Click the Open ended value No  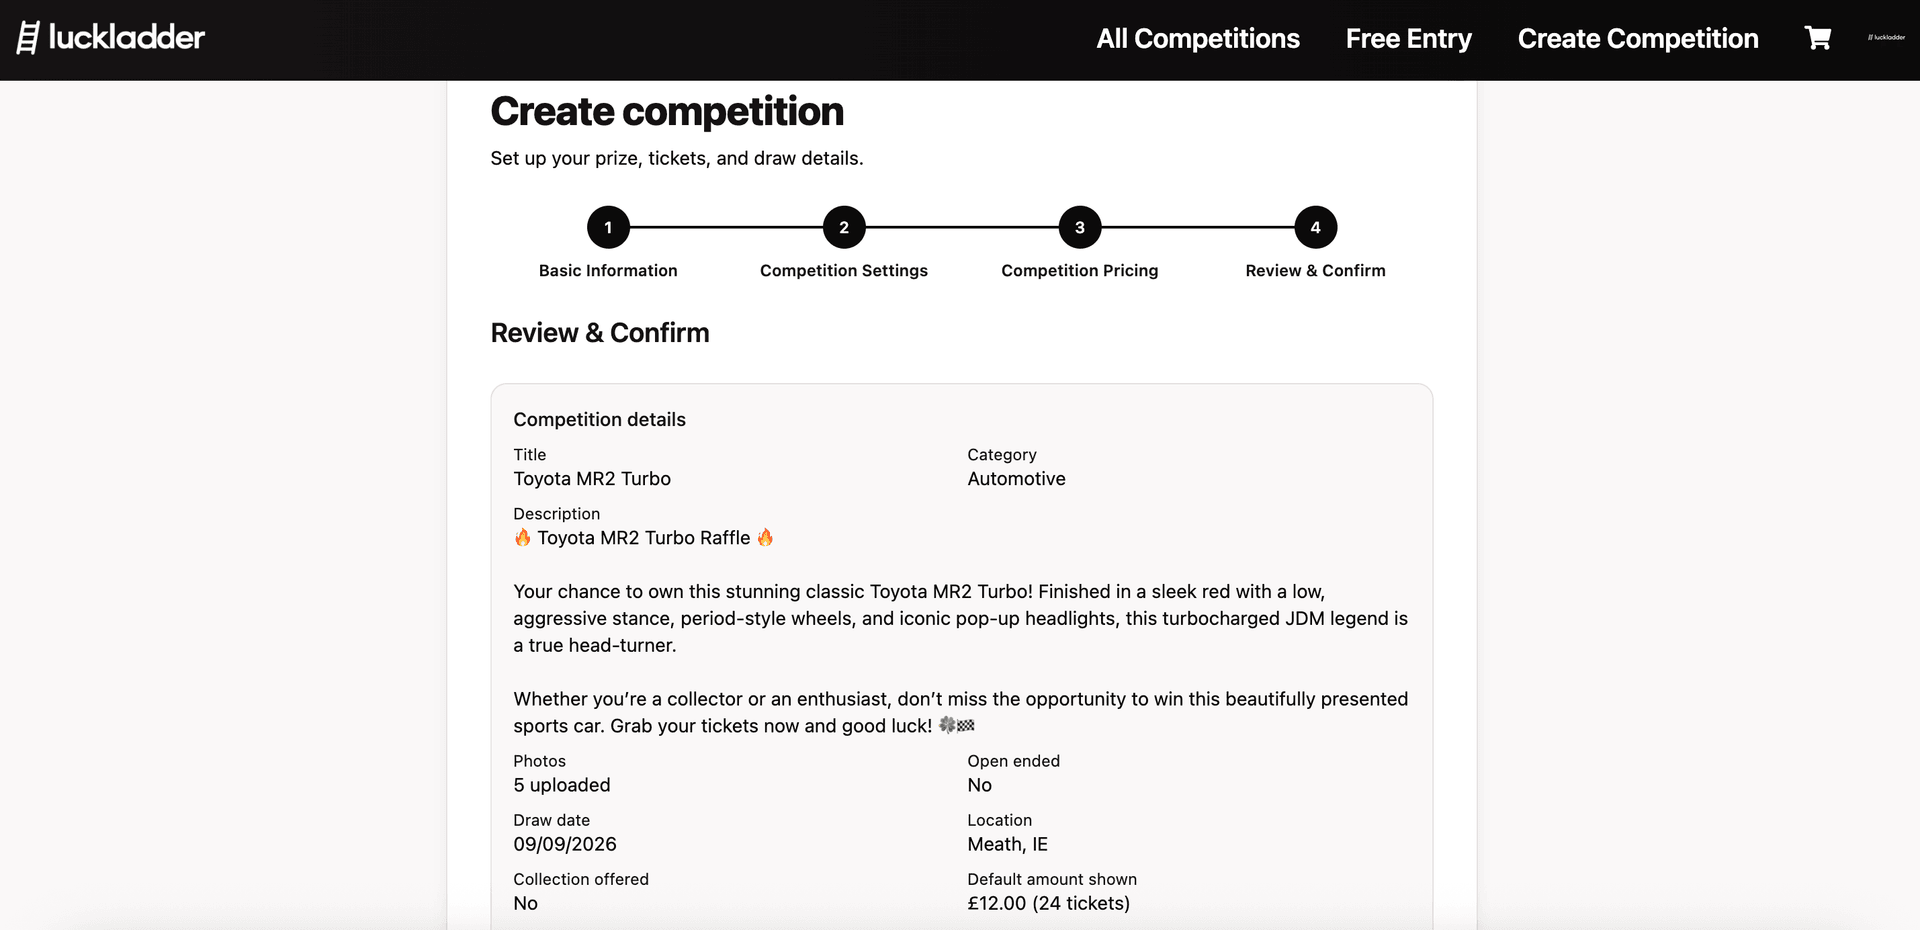980,785
